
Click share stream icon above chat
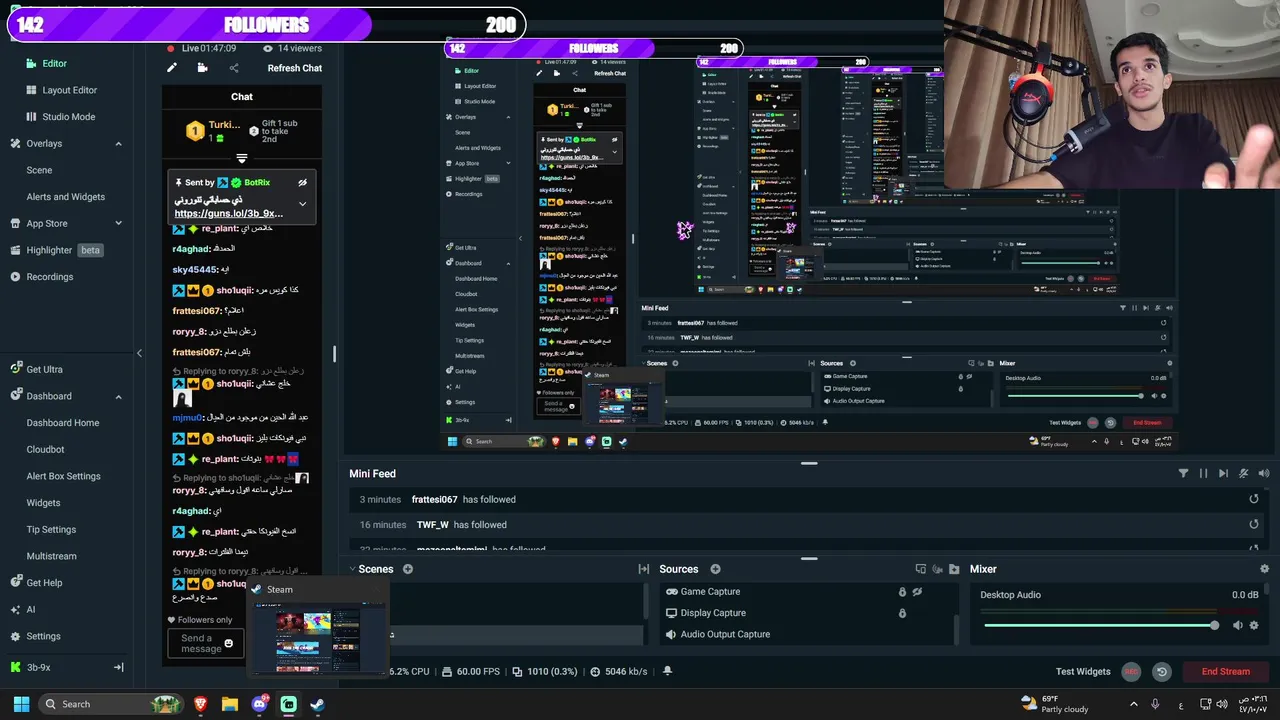point(234,68)
